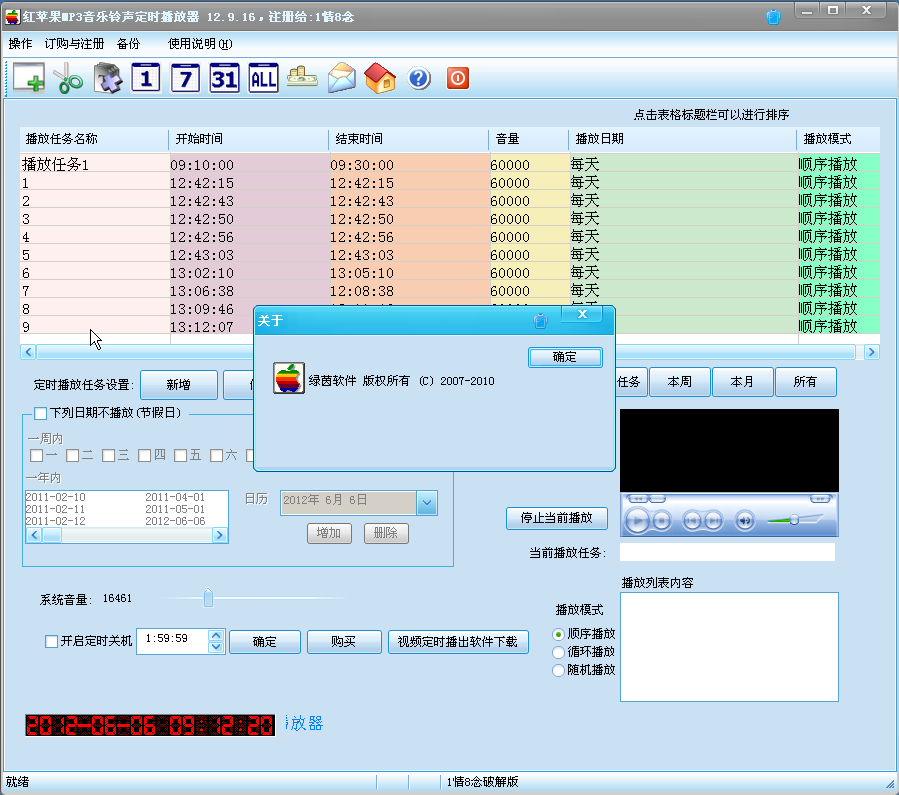The width and height of the screenshot is (899, 795).
Task: Click the right arrow of the date list scrollbar
Action: click(x=220, y=535)
